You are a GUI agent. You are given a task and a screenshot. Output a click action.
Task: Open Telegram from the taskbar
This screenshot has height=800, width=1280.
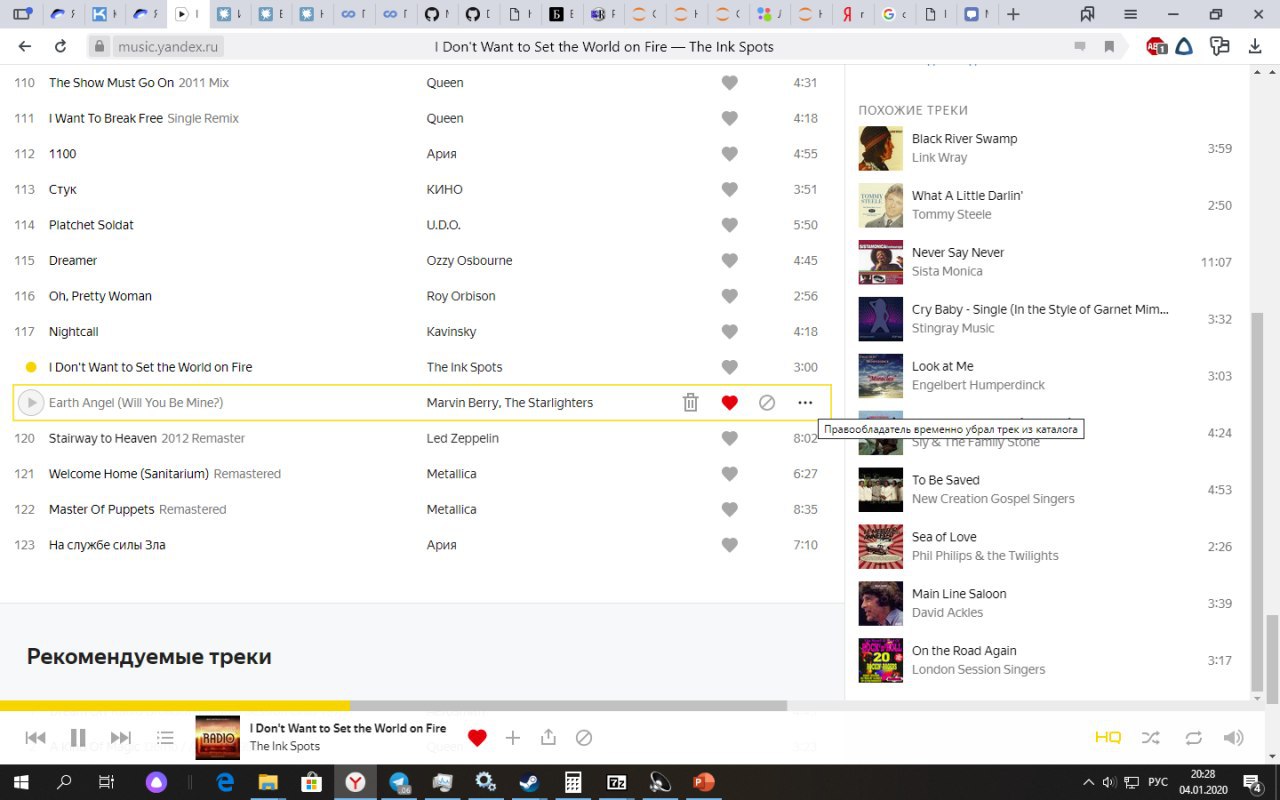[400, 782]
